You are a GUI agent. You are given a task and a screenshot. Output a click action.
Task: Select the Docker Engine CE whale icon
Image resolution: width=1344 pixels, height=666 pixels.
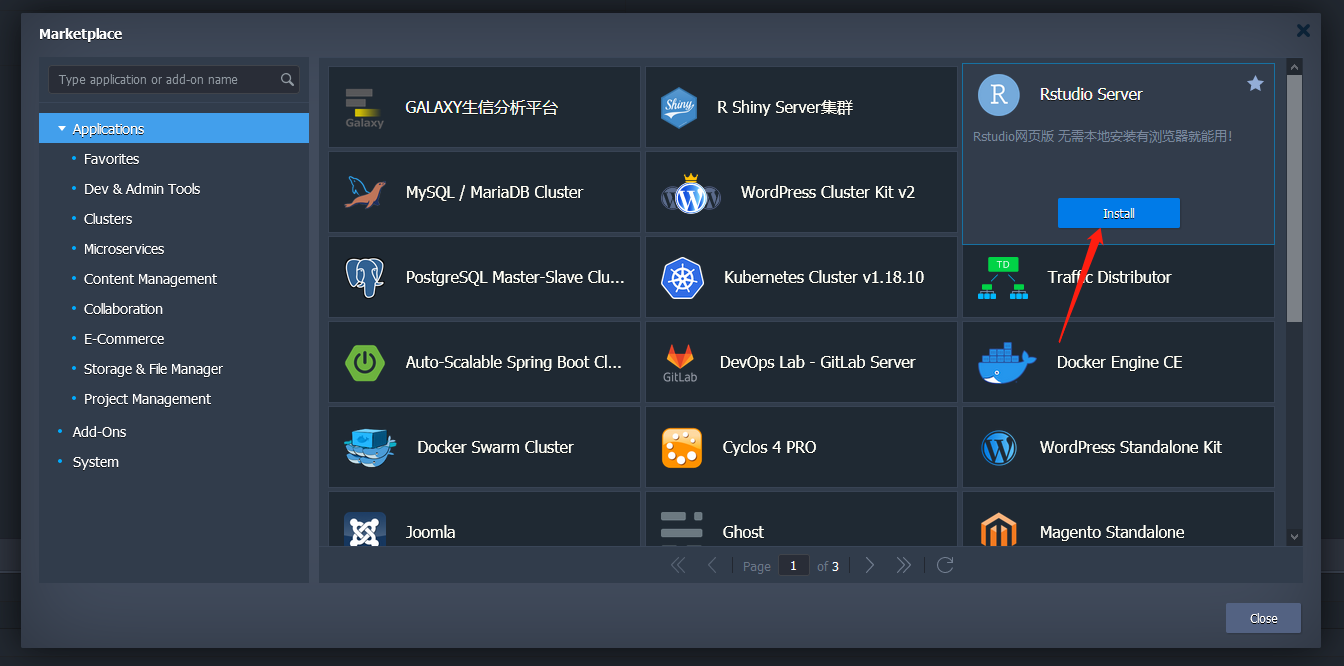pyautogui.click(x=1007, y=363)
